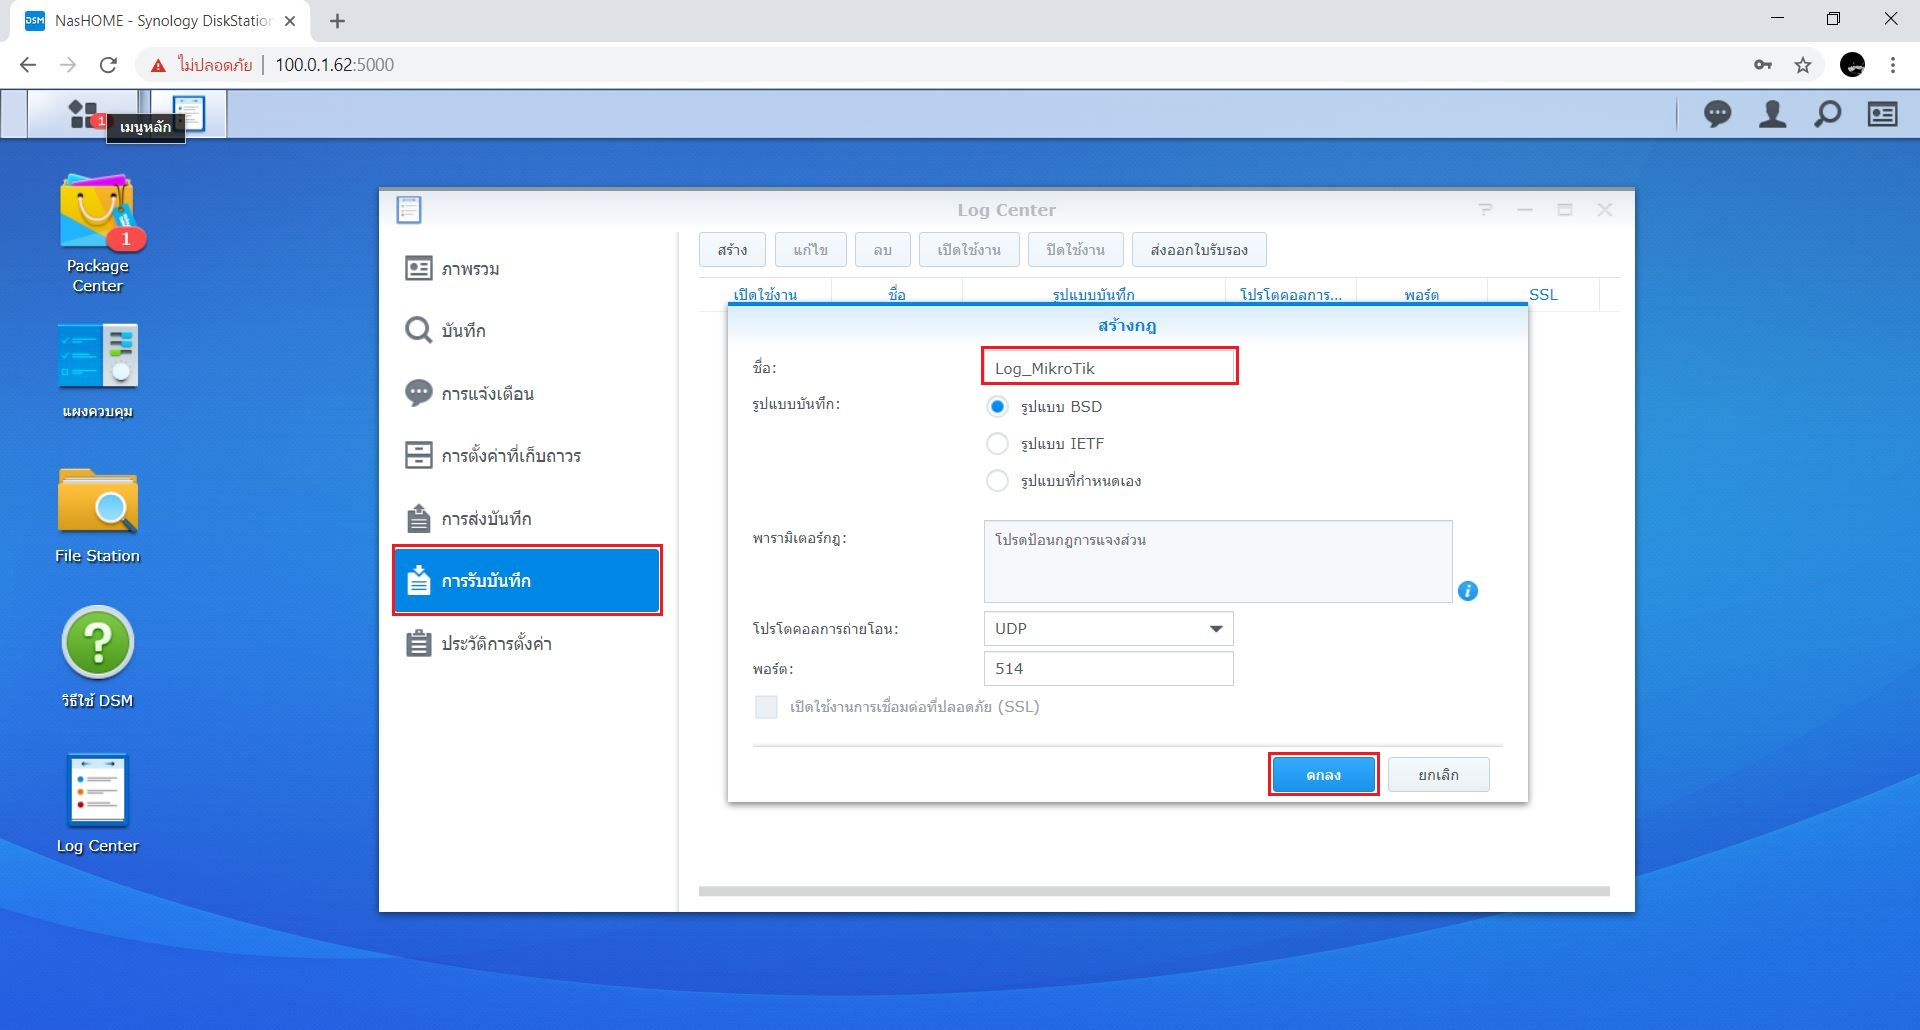Open the ประวัติการตั้งค่า settings history
The image size is (1920, 1030).
[x=497, y=643]
